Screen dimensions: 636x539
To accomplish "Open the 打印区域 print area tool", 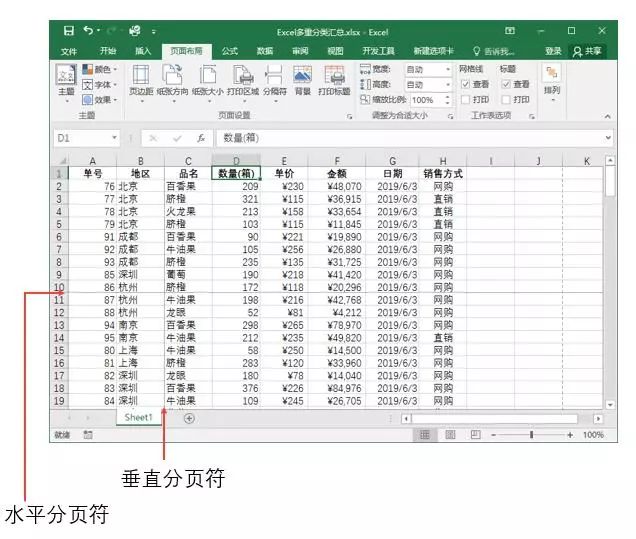I will click(243, 78).
